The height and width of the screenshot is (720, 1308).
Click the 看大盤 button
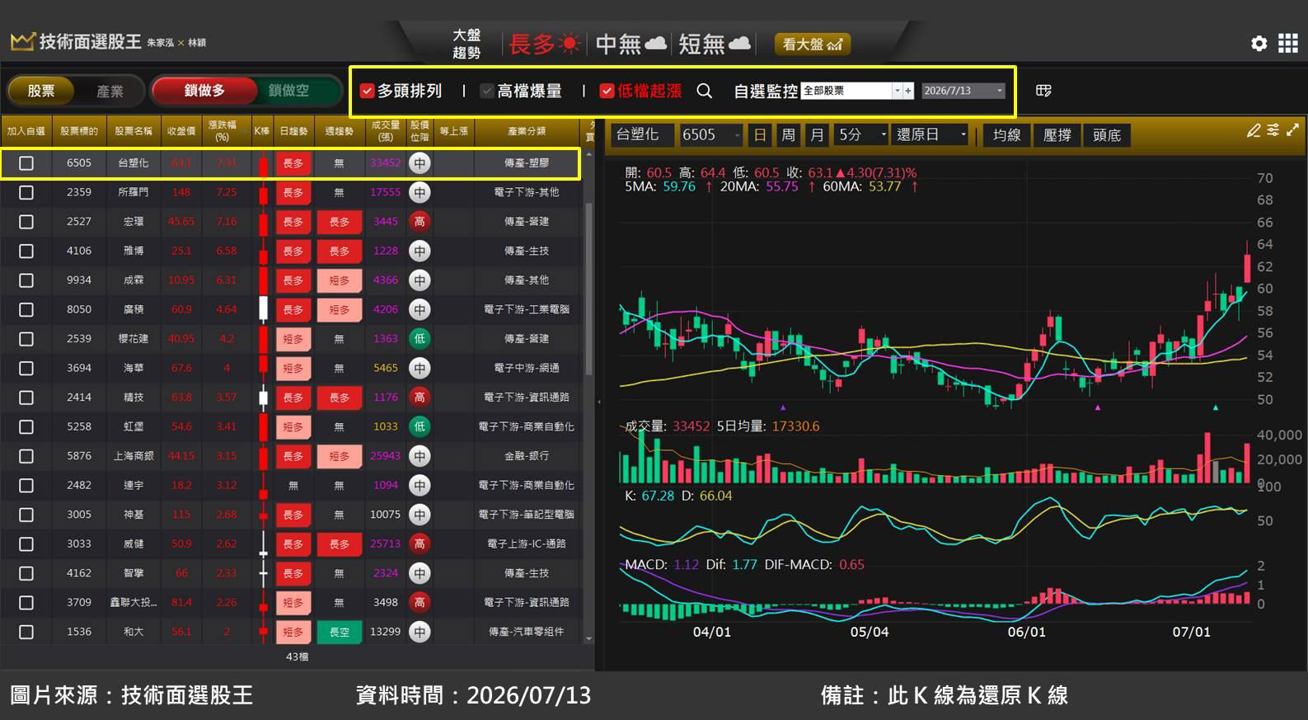coord(812,44)
